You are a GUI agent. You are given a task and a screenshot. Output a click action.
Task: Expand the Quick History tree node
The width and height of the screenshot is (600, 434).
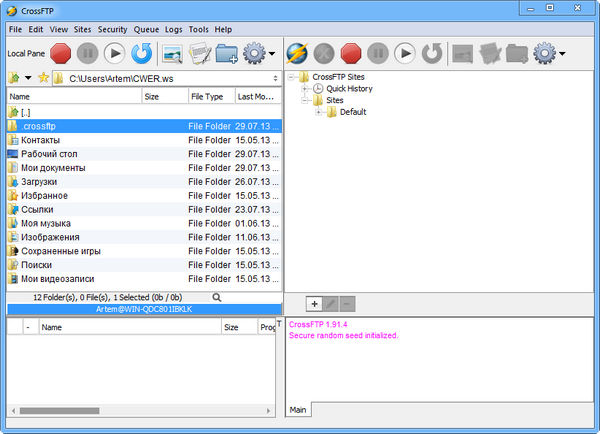tap(305, 89)
